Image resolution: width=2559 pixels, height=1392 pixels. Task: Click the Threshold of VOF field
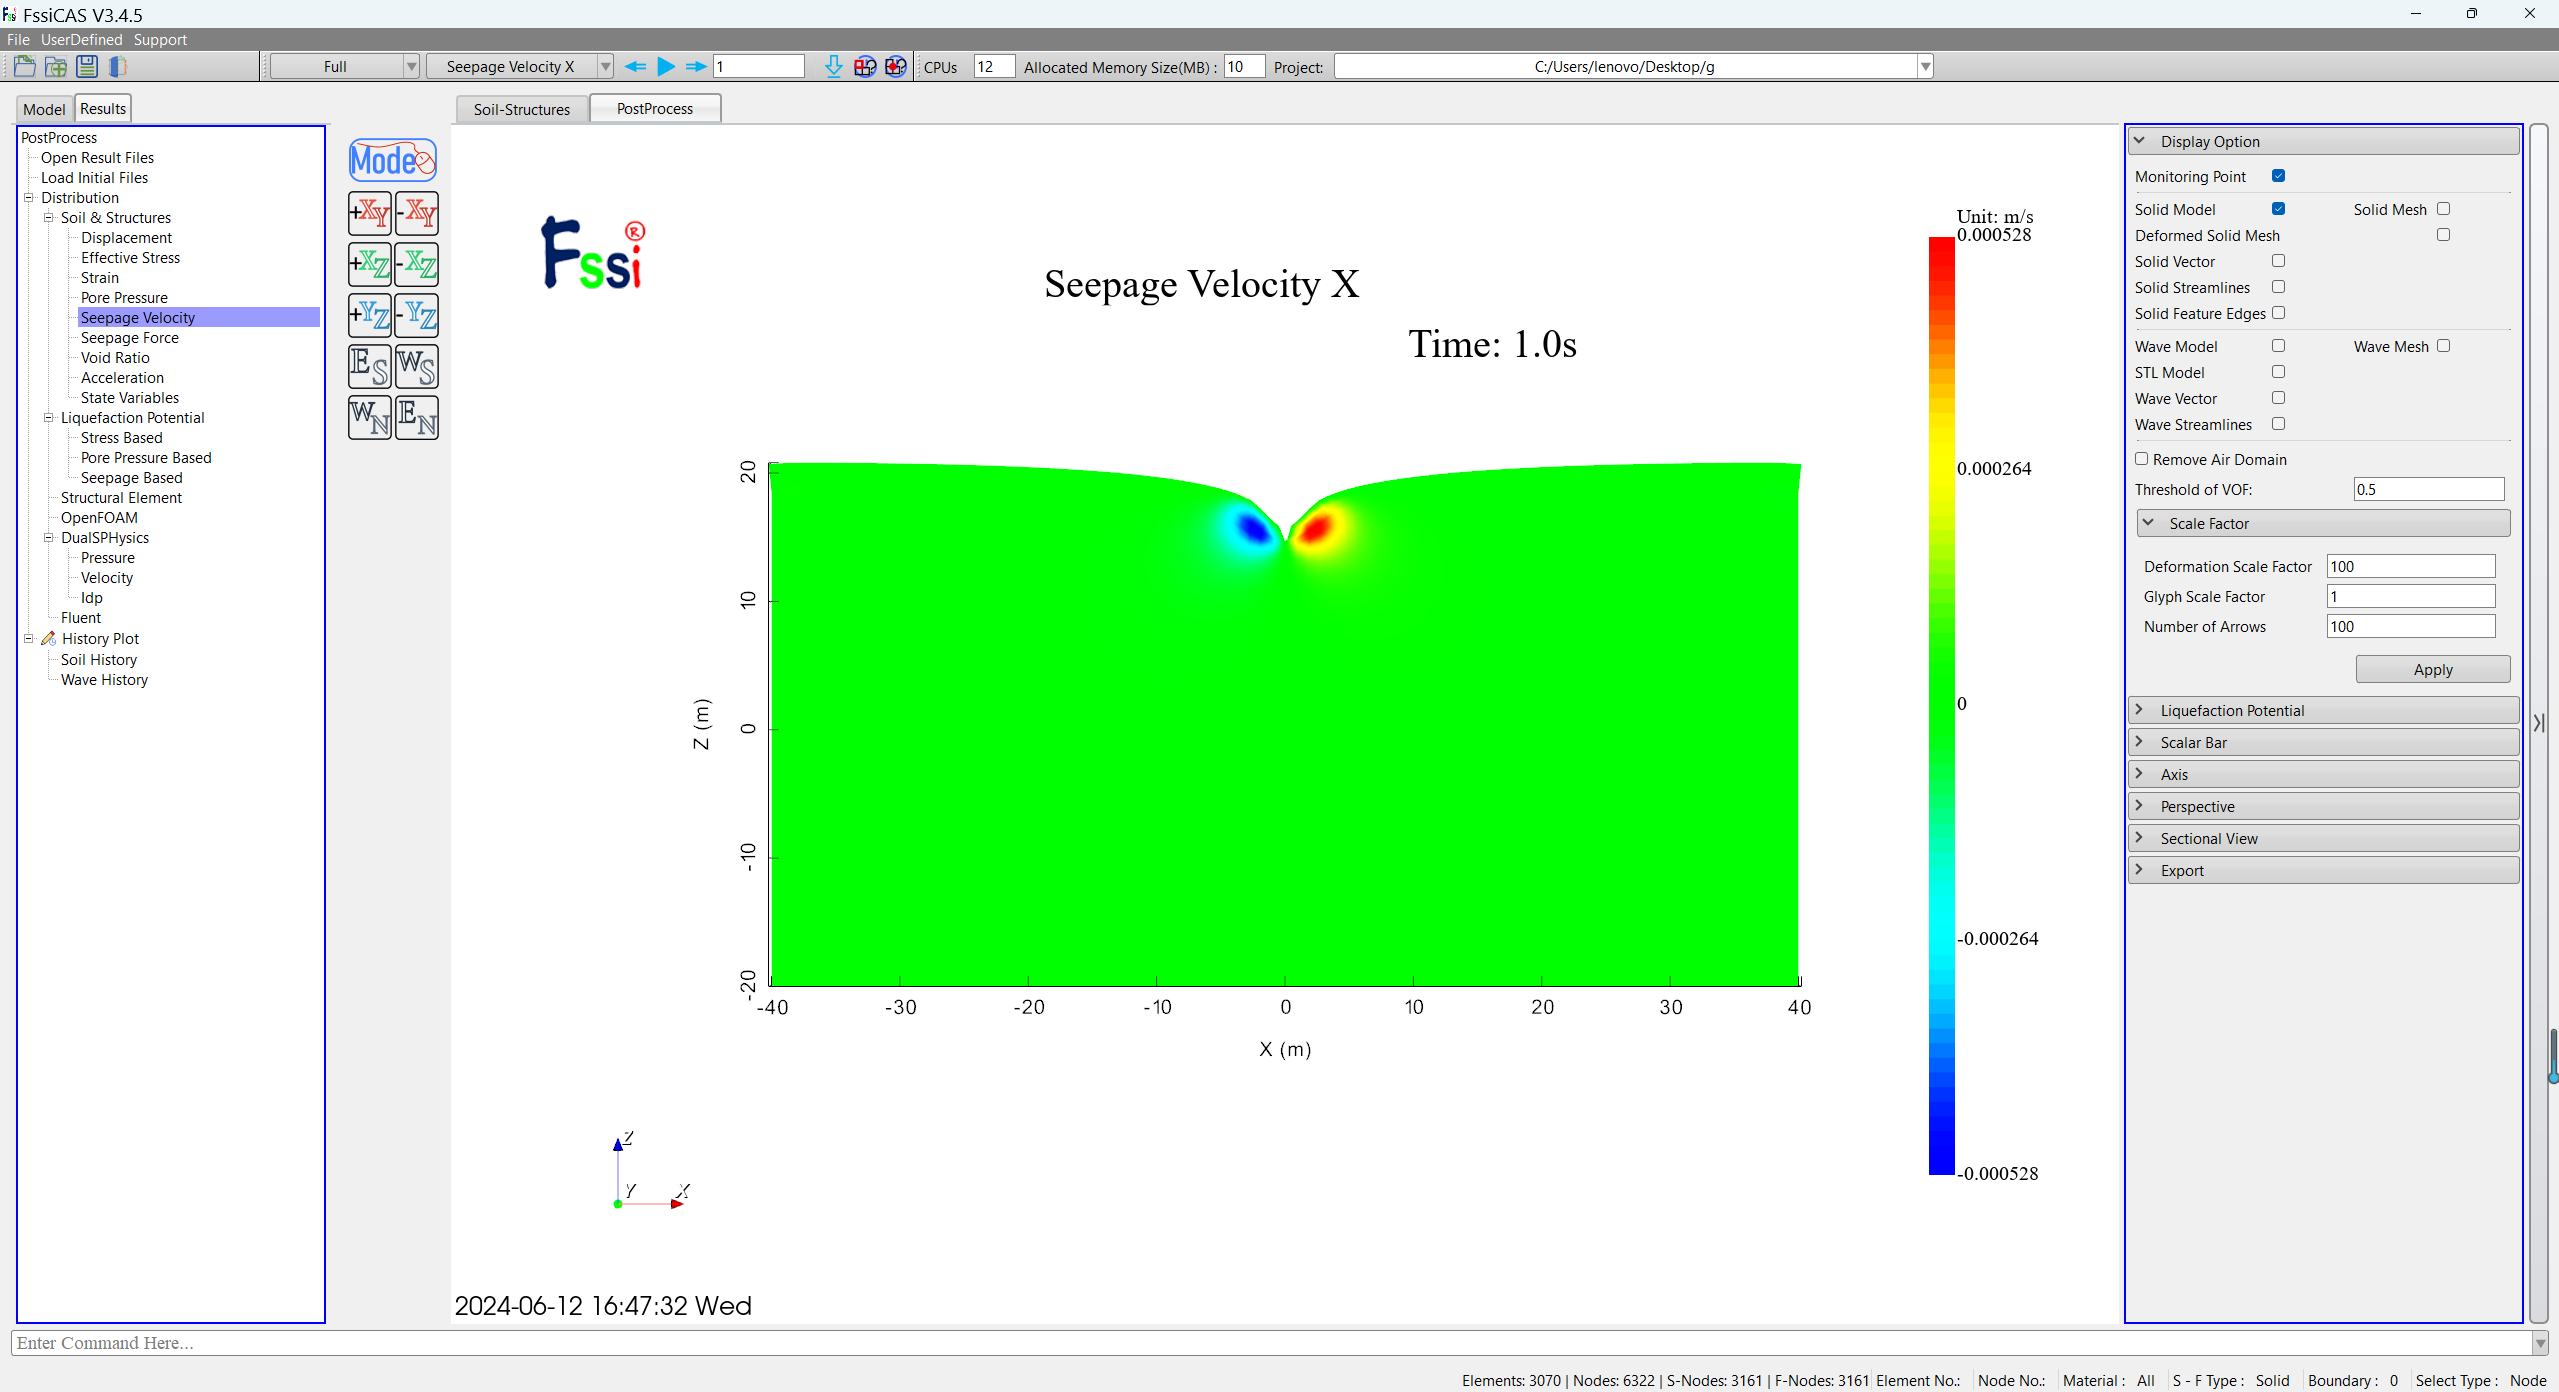point(2428,490)
